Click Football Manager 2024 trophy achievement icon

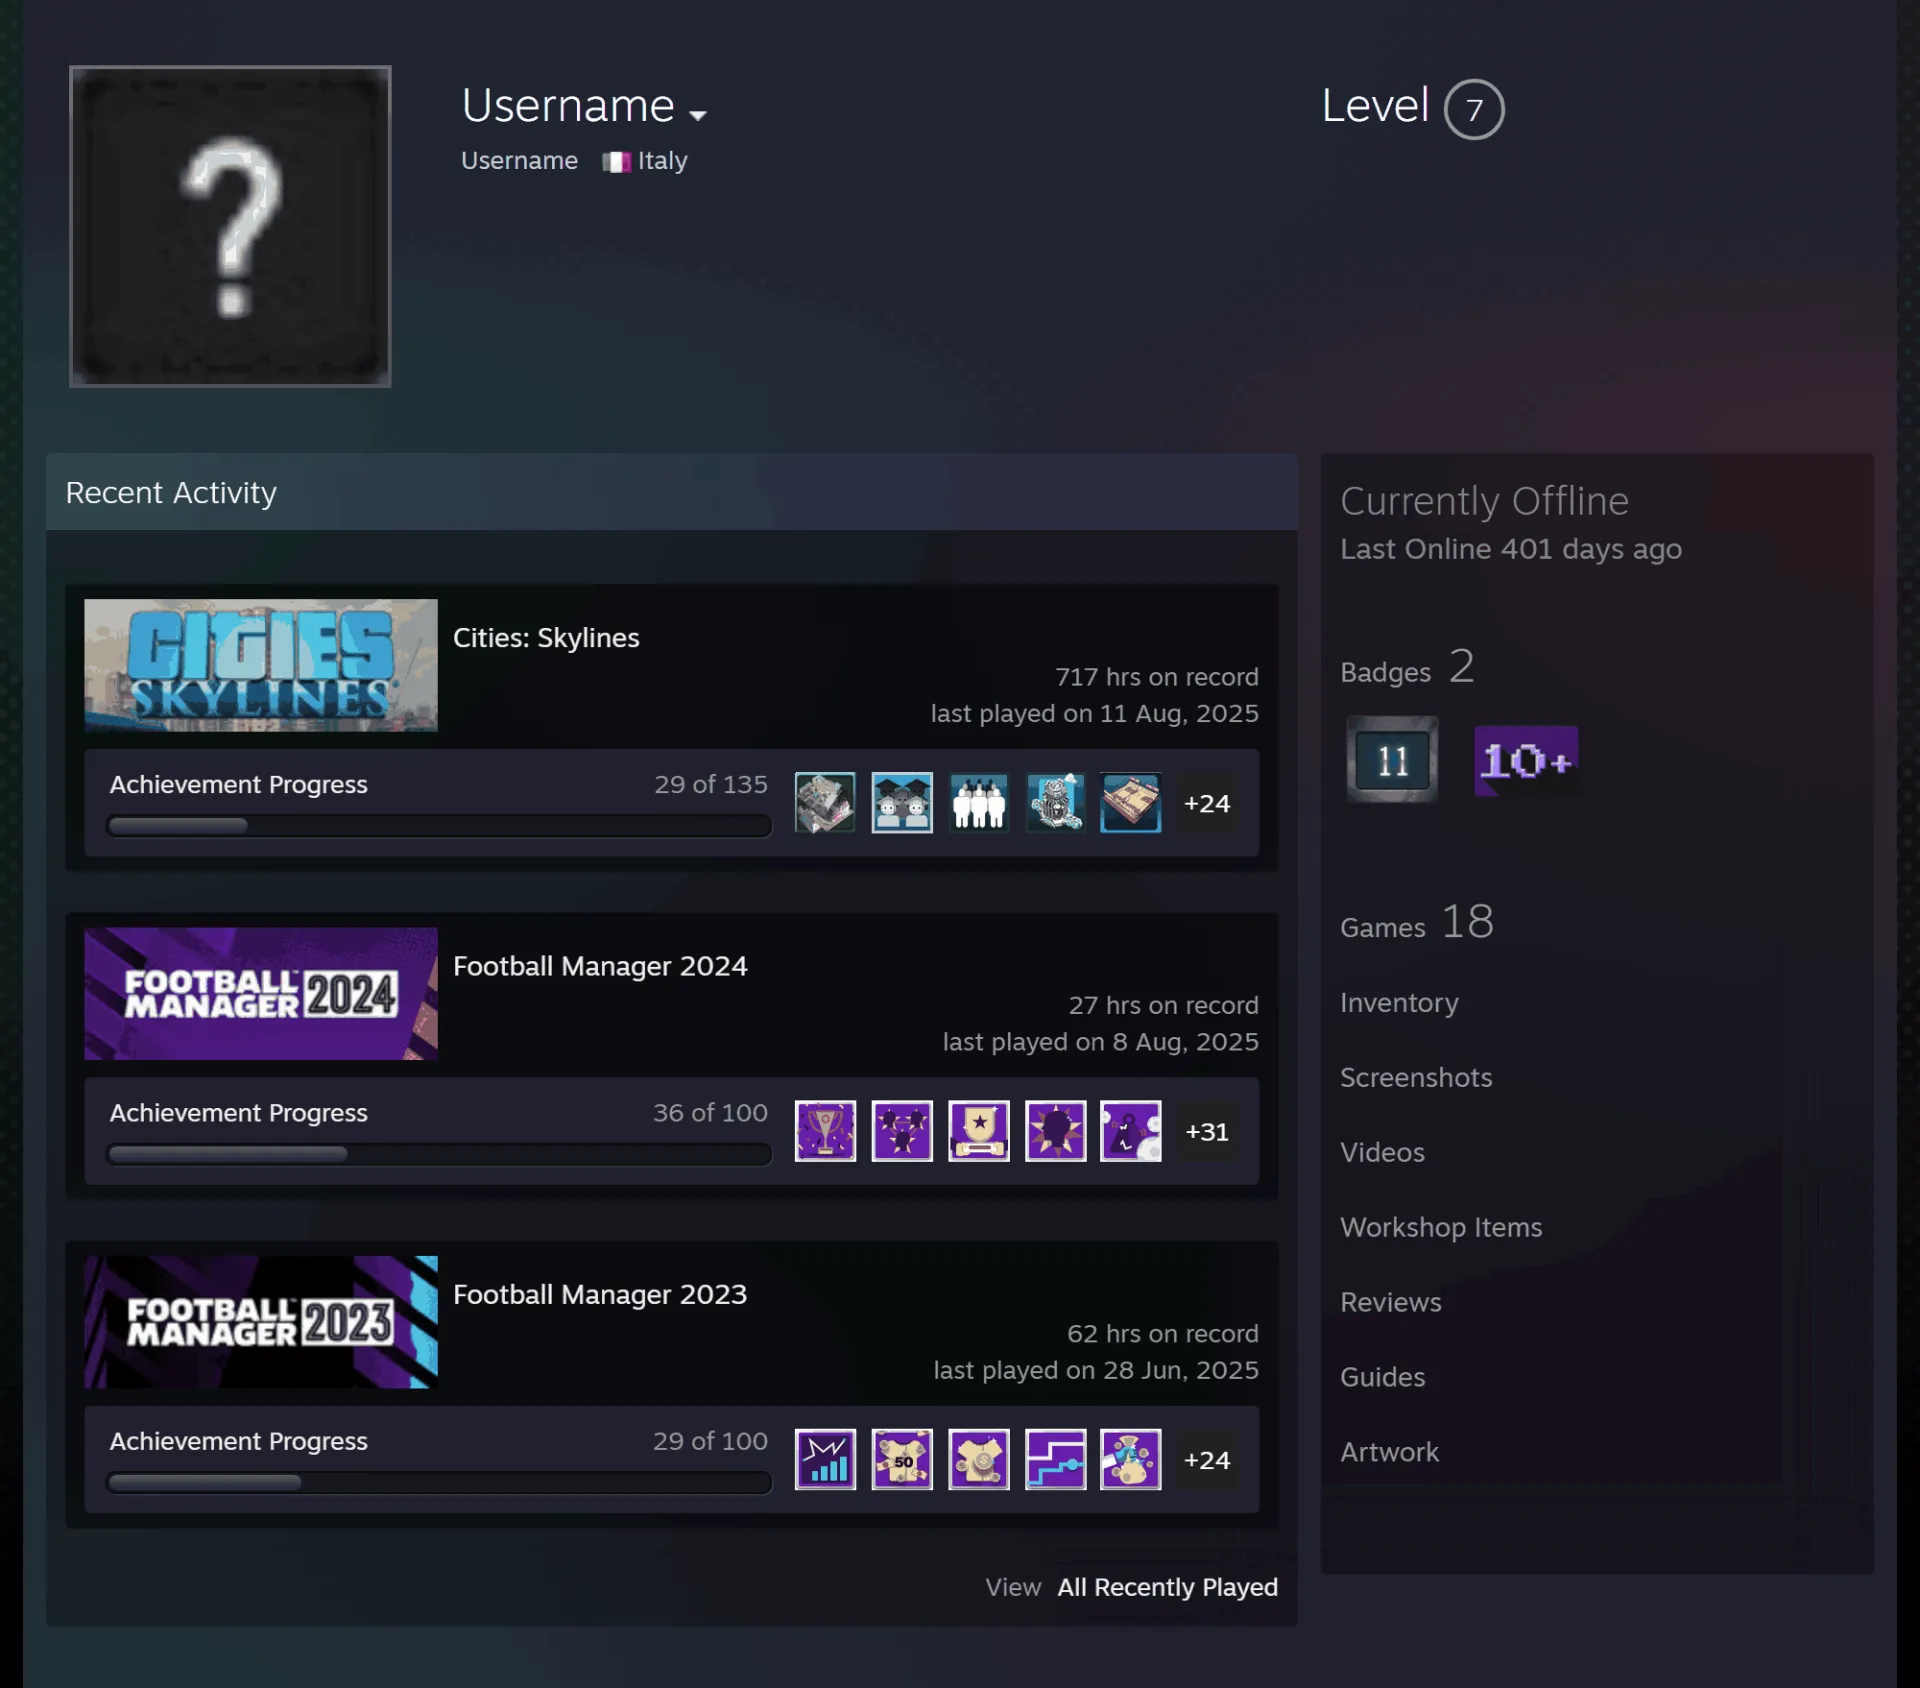825,1131
